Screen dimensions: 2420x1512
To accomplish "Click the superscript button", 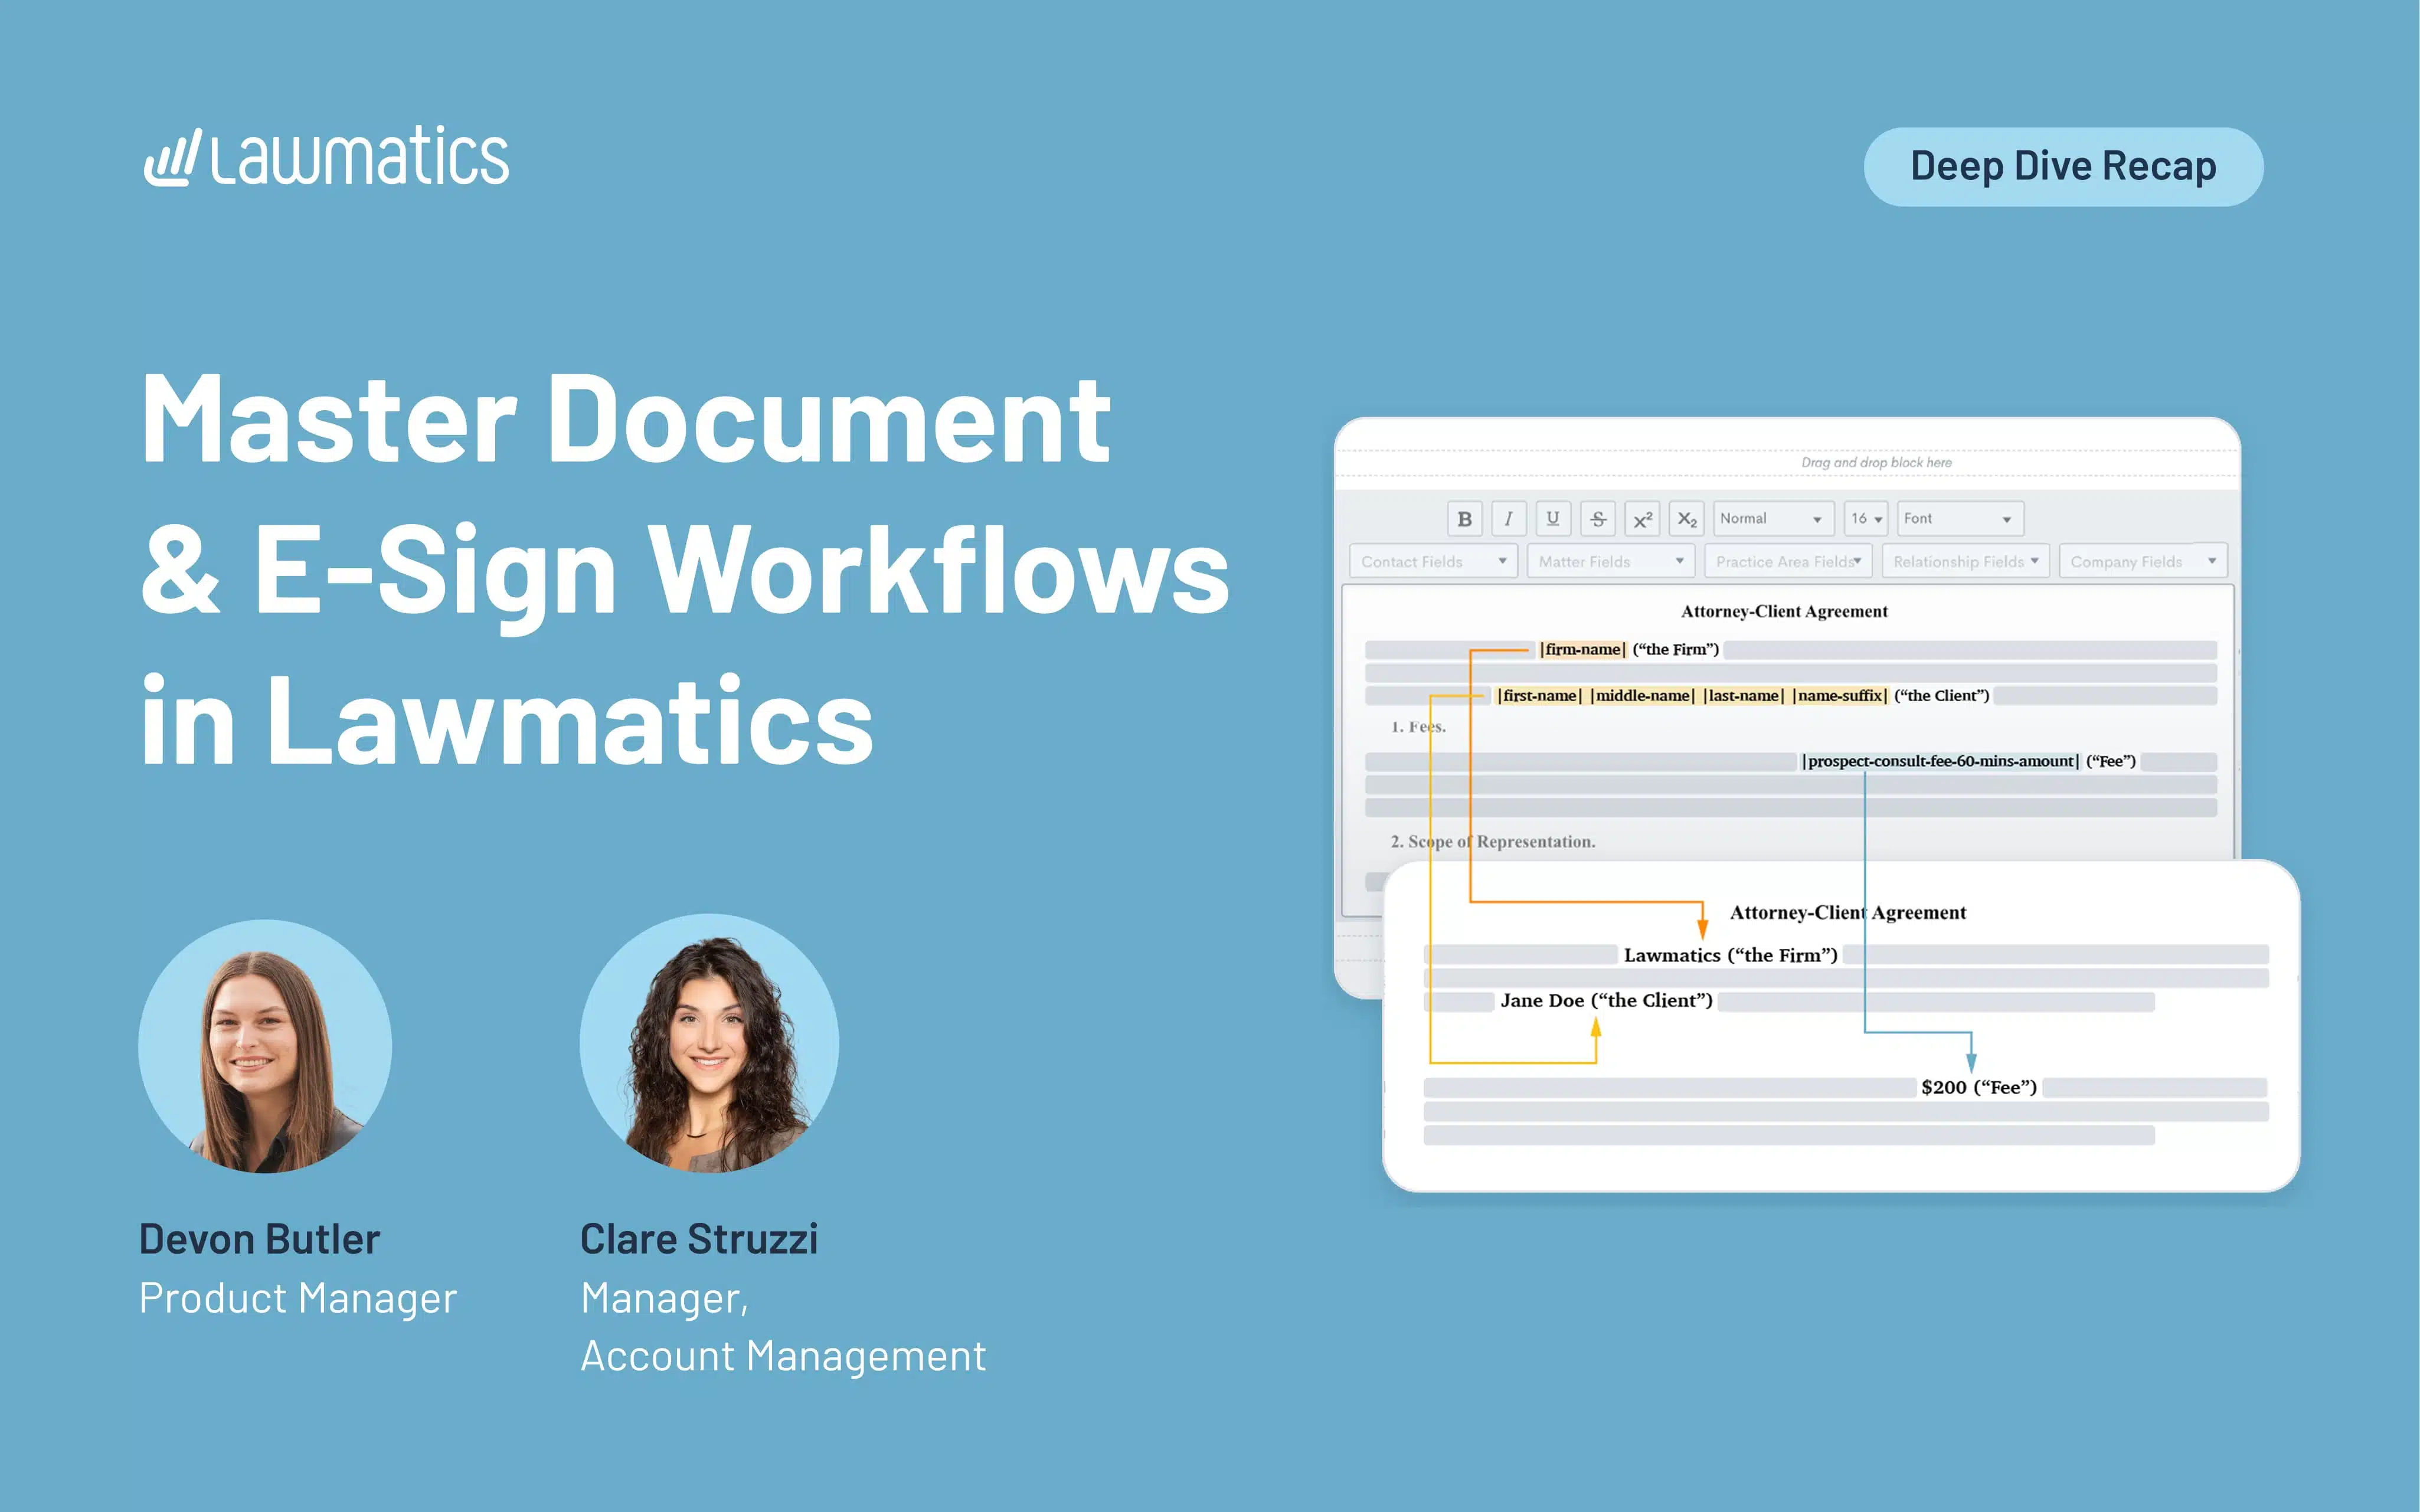I will pos(1642,519).
